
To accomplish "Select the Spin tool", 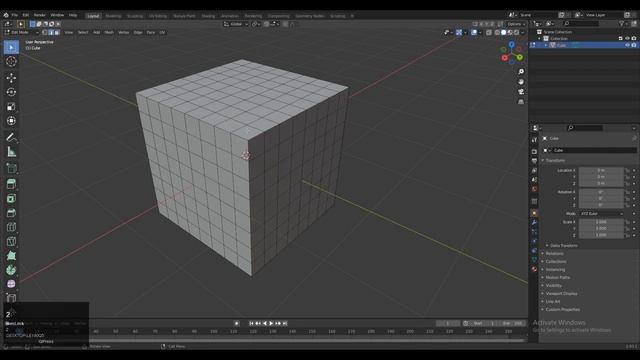I will (11, 270).
